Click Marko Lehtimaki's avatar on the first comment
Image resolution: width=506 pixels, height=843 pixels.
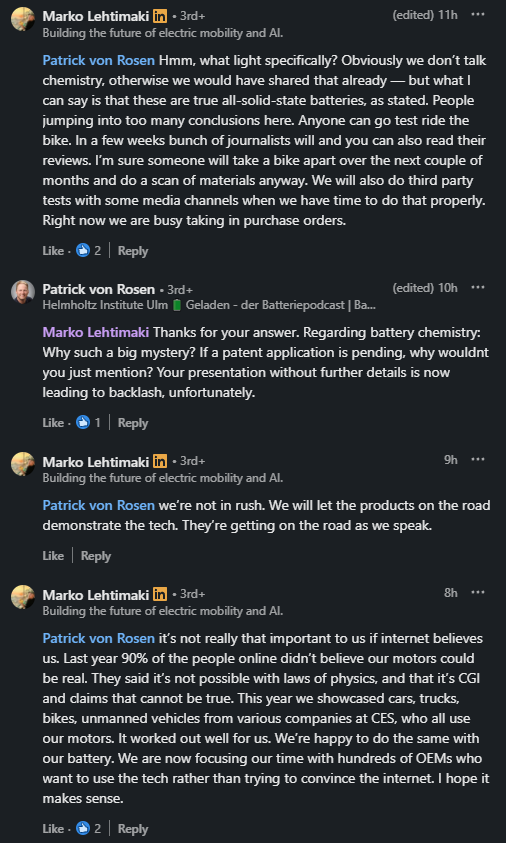pyautogui.click(x=23, y=19)
